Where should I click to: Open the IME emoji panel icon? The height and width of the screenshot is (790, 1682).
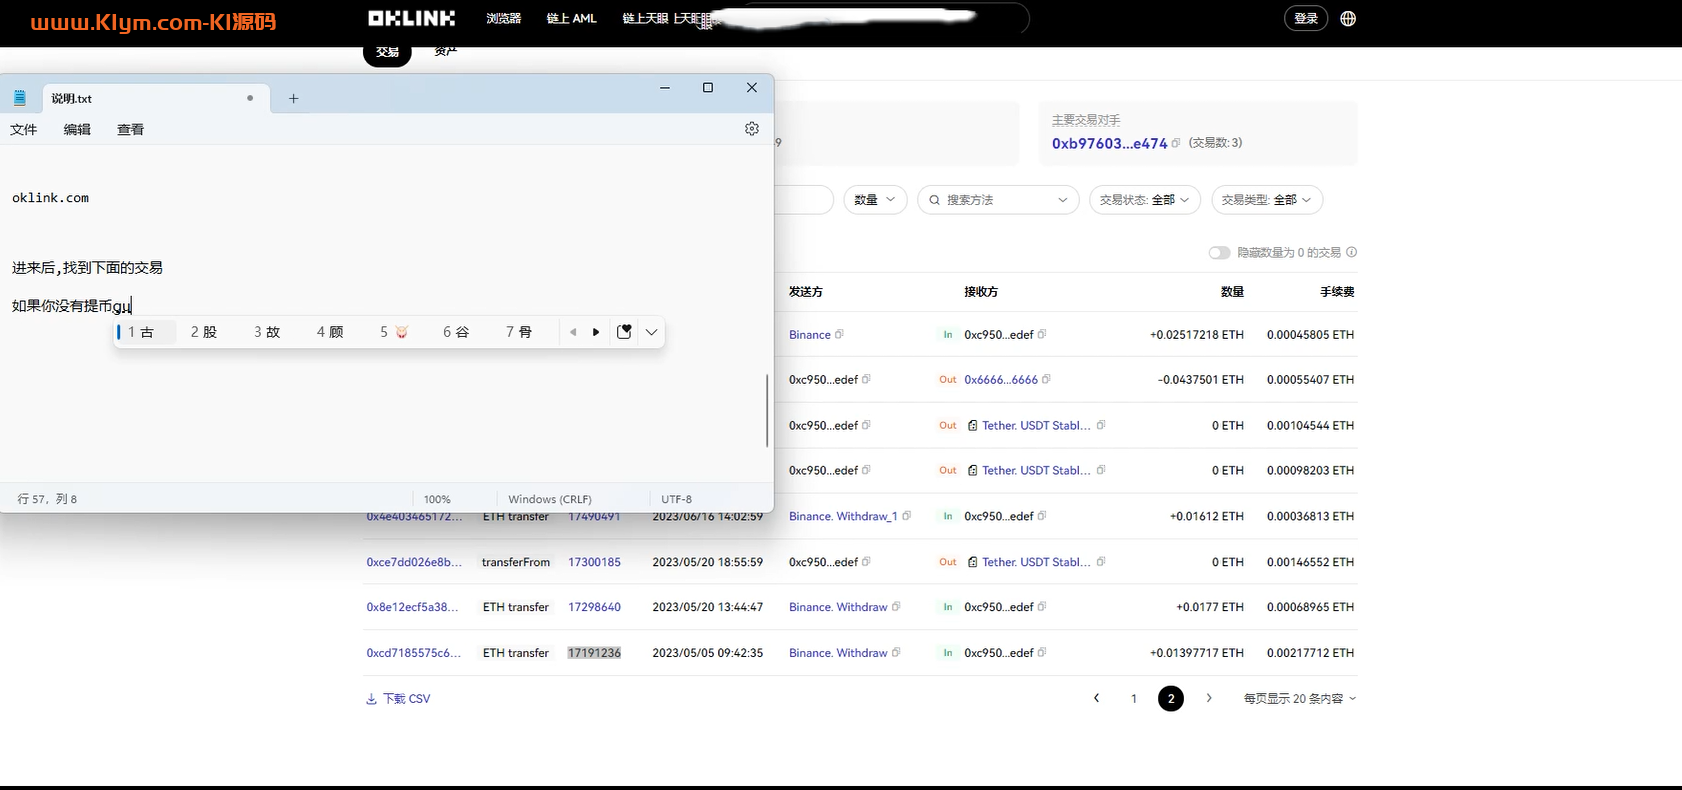pos(624,332)
